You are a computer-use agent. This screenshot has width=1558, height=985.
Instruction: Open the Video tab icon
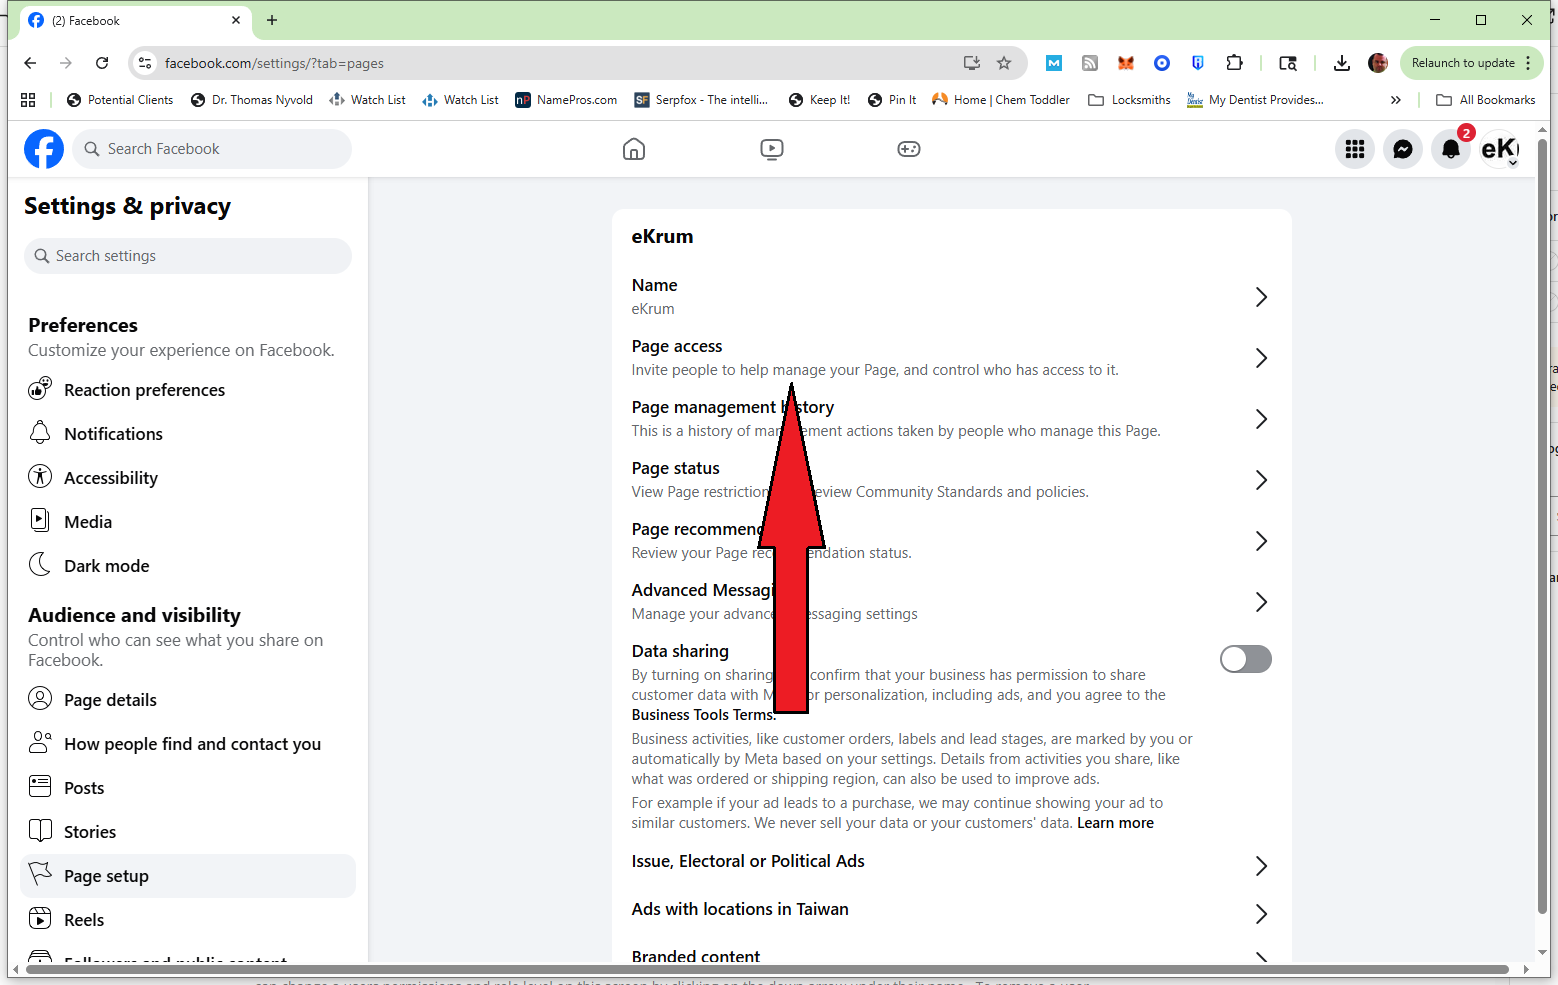click(x=771, y=149)
